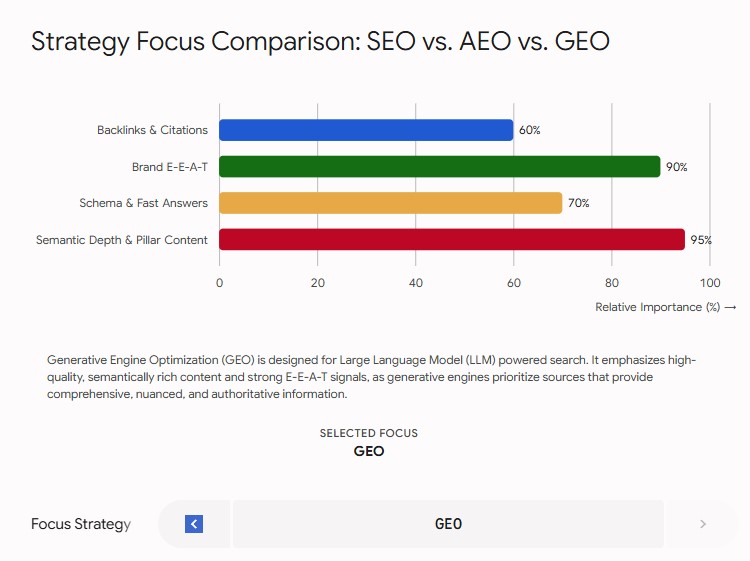Screen dimensions: 750x561
Task: Click the blue Backlinks & Citations bar
Action: coord(366,130)
